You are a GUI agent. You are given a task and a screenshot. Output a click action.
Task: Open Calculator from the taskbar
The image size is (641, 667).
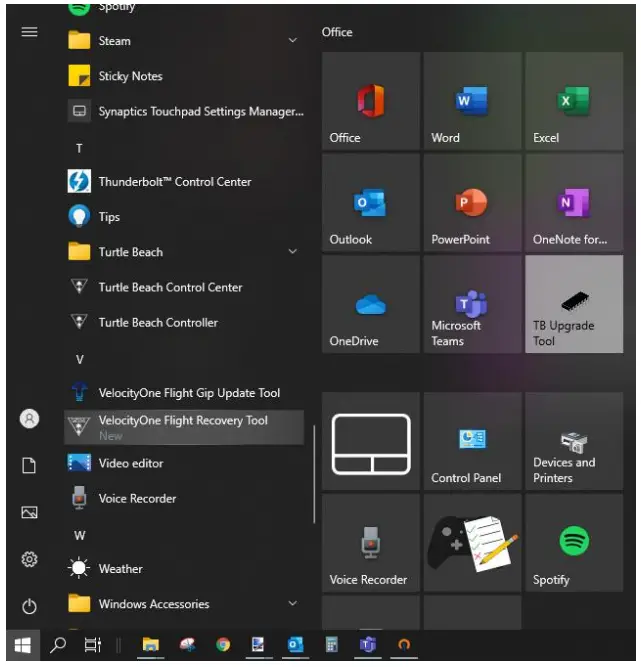[x=332, y=646]
